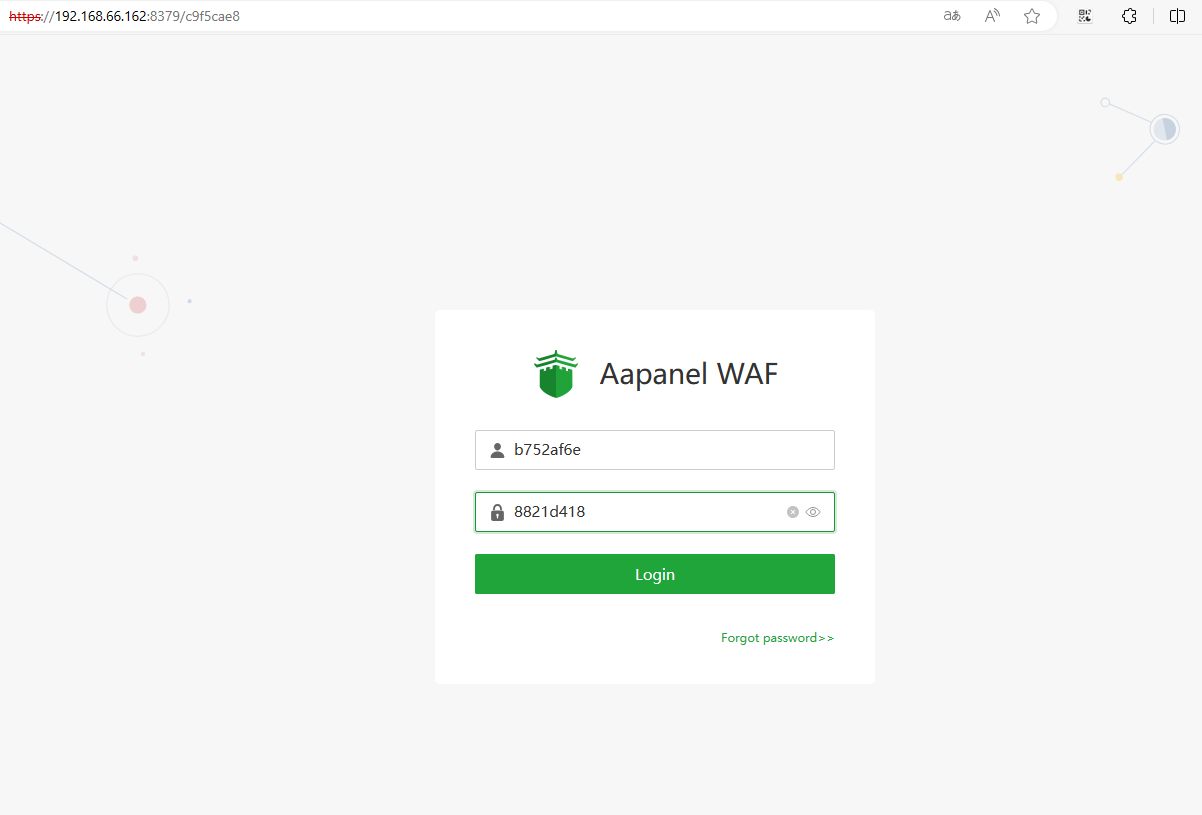The width and height of the screenshot is (1202, 815).
Task: Open the split screen icon
Action: 1177,16
